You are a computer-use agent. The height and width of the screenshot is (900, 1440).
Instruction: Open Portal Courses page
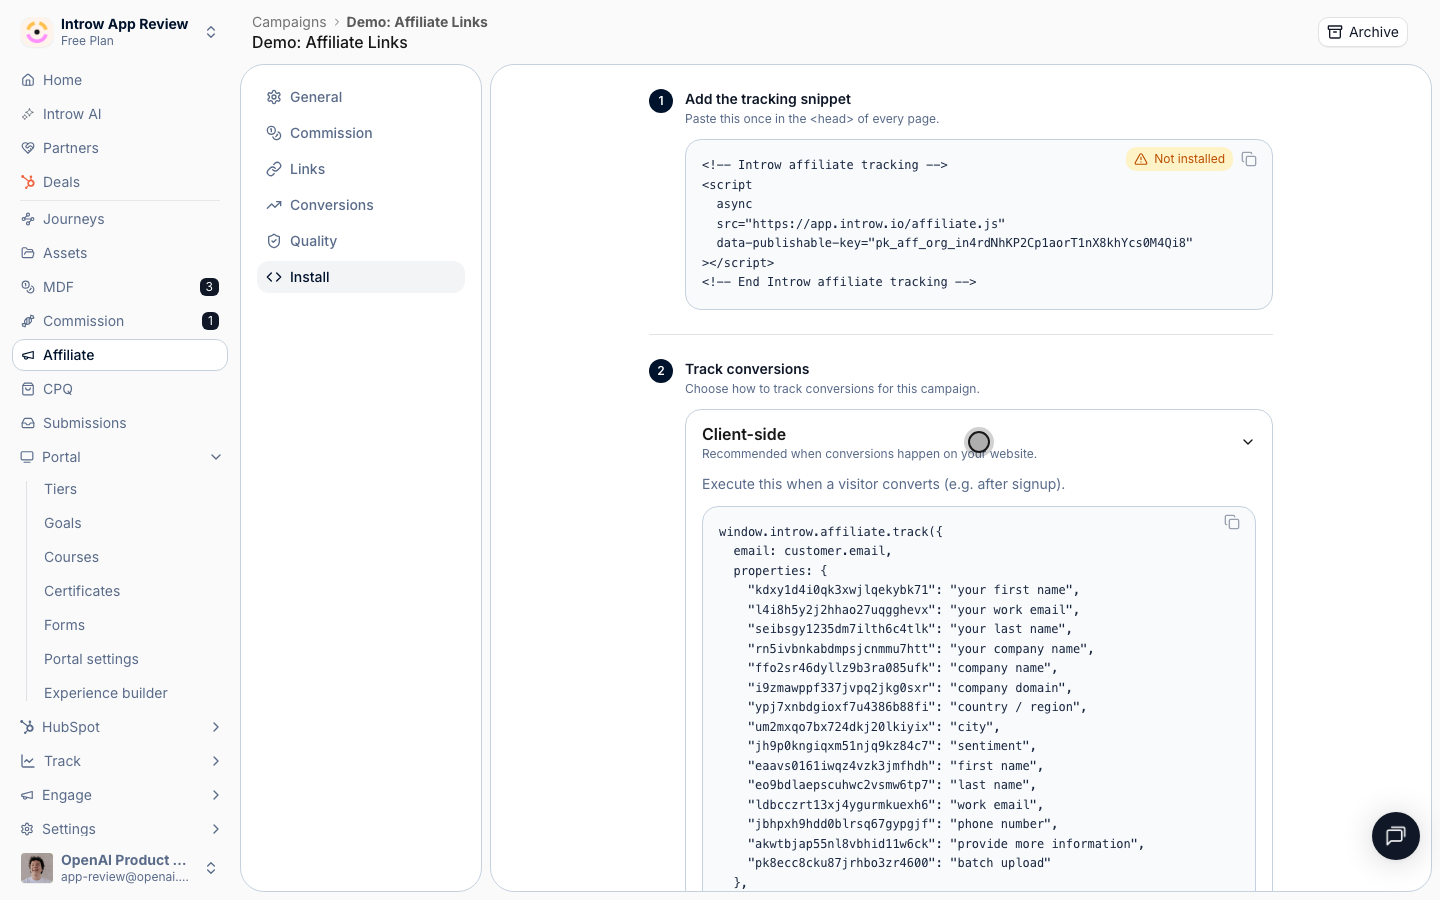tap(71, 557)
